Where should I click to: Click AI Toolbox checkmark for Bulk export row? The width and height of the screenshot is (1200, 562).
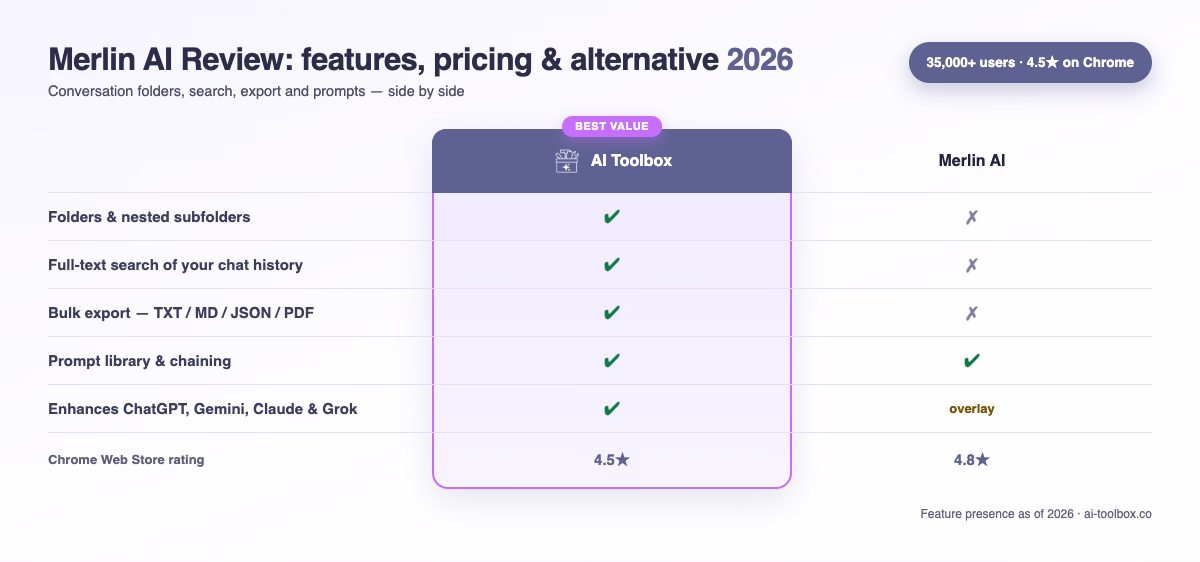click(x=612, y=313)
